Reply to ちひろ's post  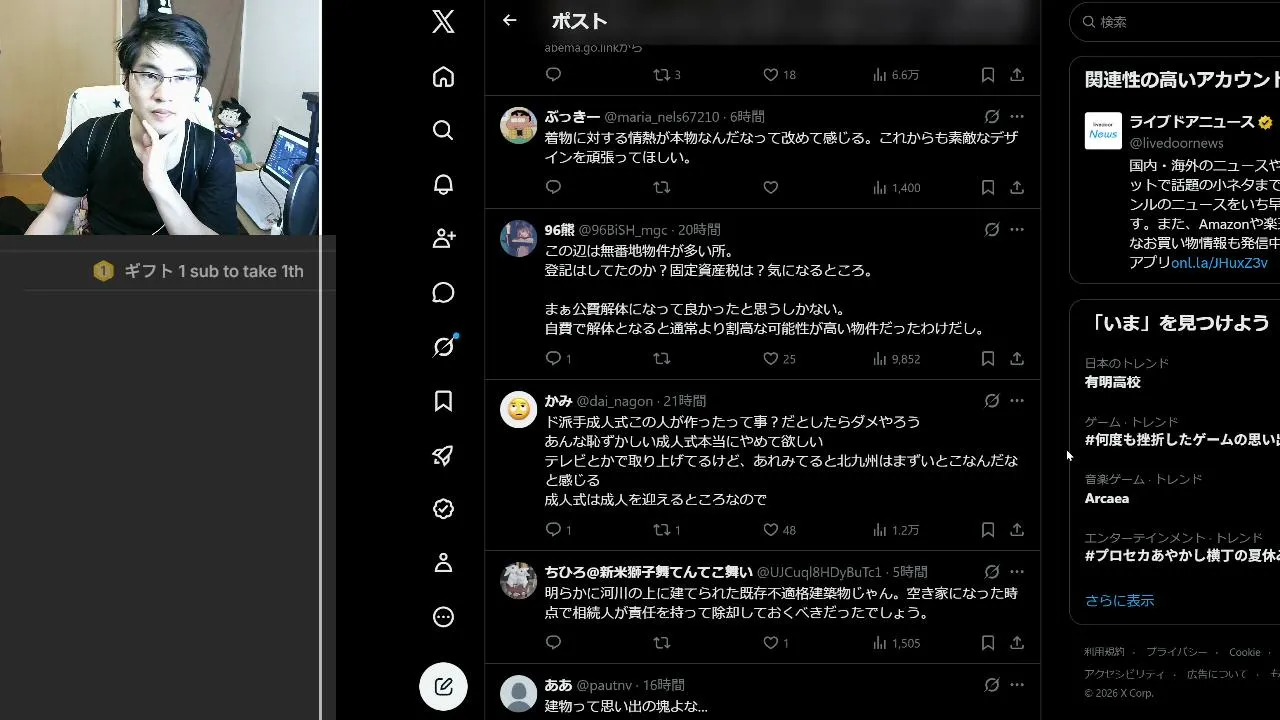[x=553, y=642]
